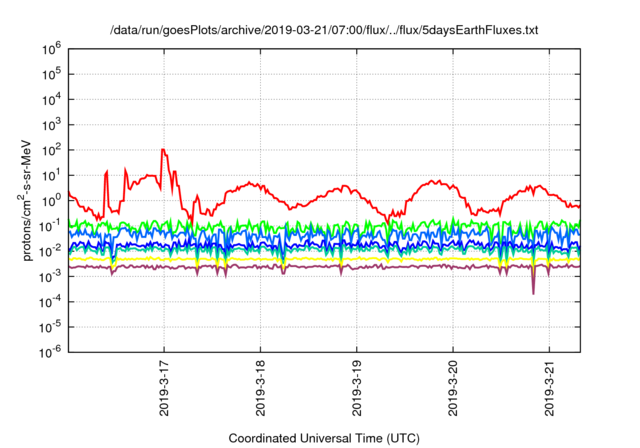This screenshot has width=640, height=448.
Task: Click the red line's peak near 10^2
Action: point(163,150)
